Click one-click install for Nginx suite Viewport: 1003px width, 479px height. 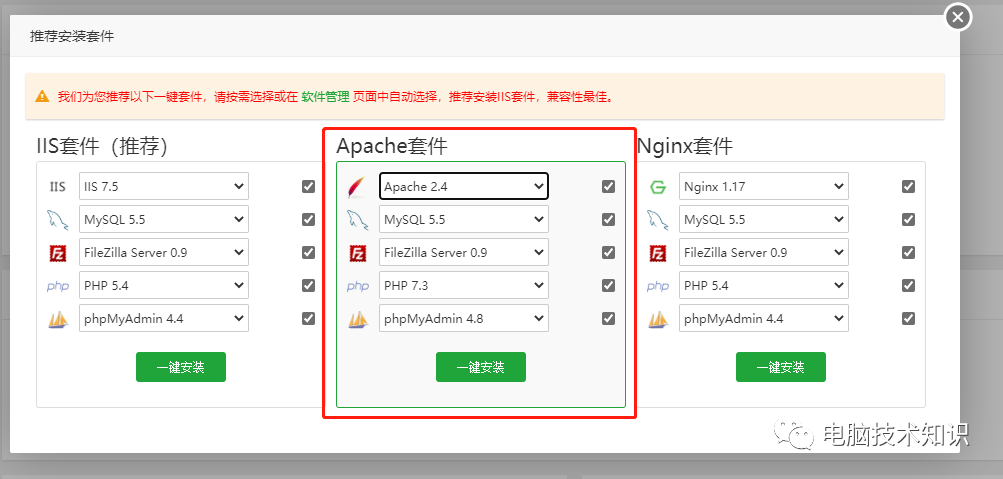pyautogui.click(x=780, y=367)
